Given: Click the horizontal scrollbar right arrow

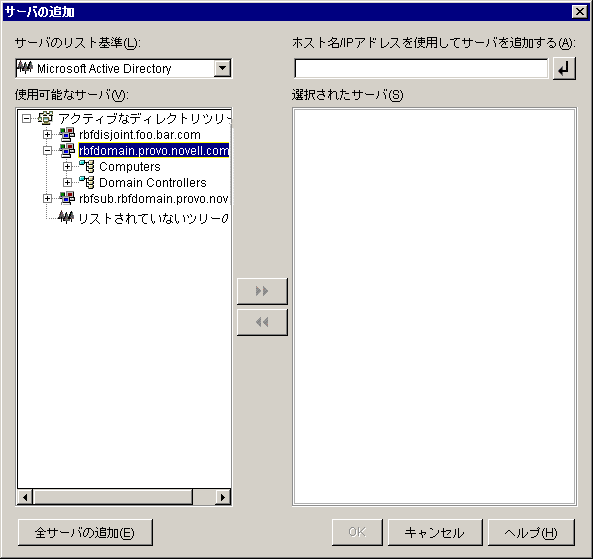Looking at the screenshot, I should (223, 497).
